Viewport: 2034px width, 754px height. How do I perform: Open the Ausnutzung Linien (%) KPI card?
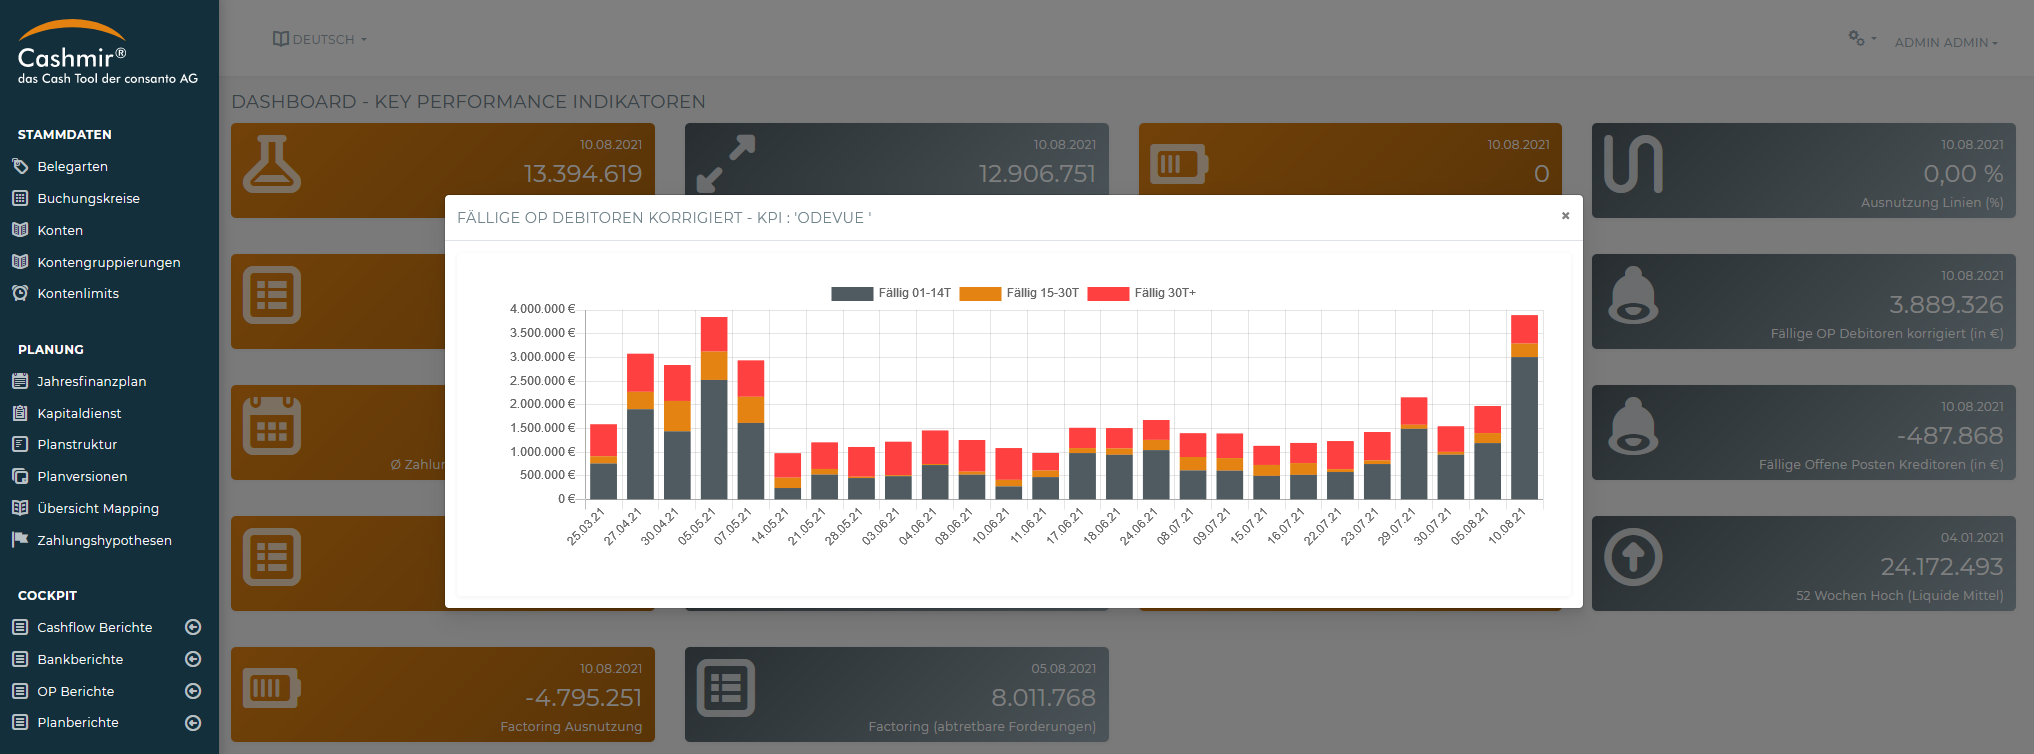1803,170
